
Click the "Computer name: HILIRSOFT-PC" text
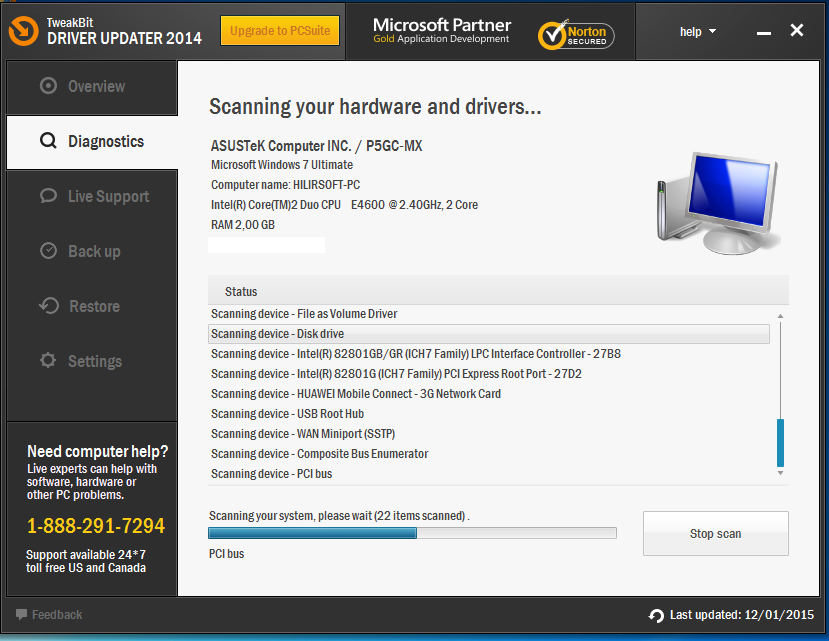[285, 185]
